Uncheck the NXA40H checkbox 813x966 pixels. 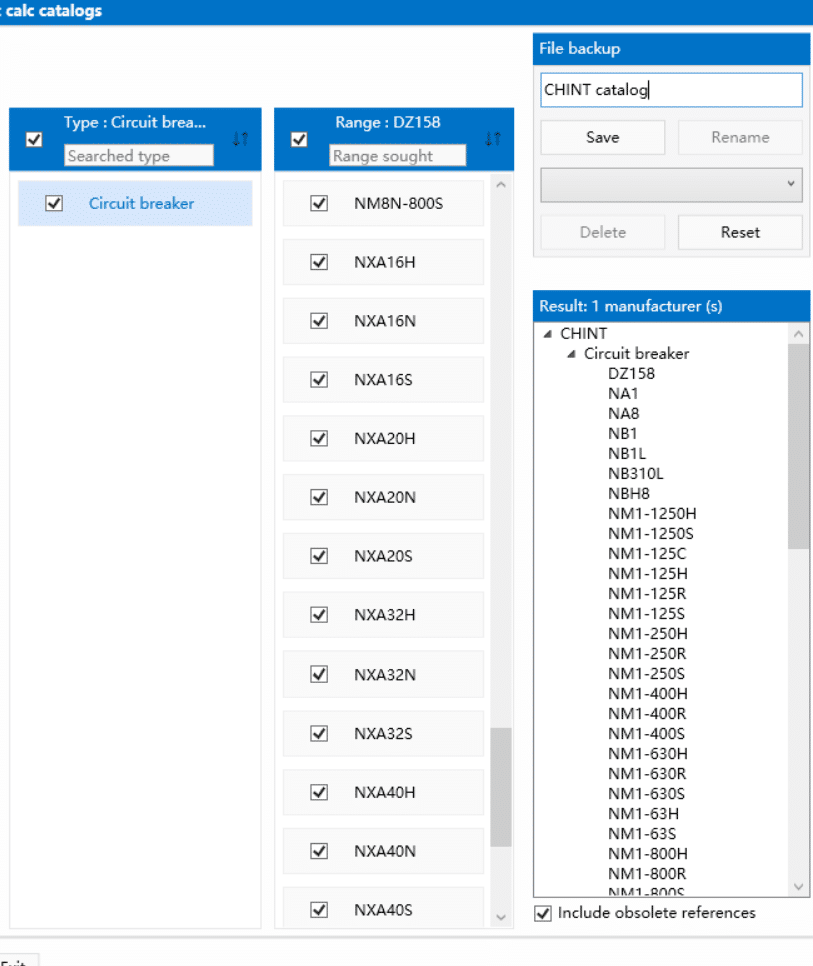[x=319, y=792]
